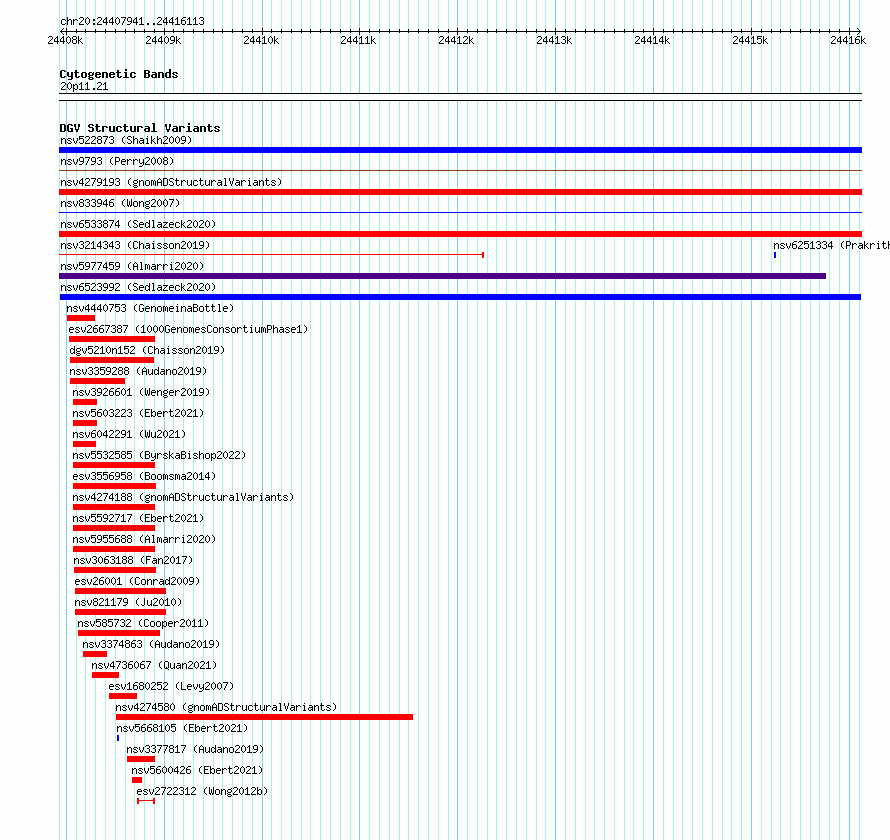Click the nsv3214343 (Chaisson2019) label
Viewport: 890px width, 840px height.
[135, 245]
